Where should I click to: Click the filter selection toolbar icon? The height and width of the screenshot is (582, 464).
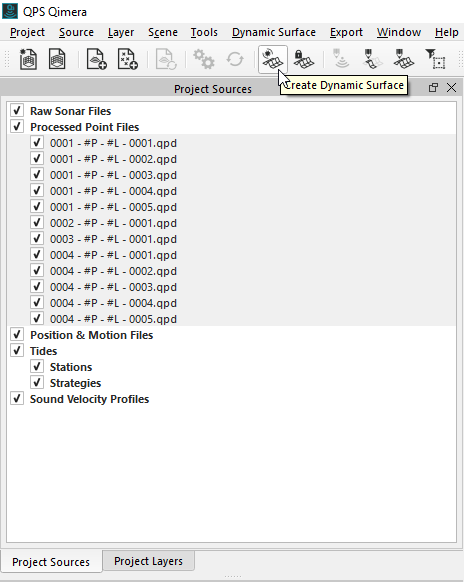point(435,59)
